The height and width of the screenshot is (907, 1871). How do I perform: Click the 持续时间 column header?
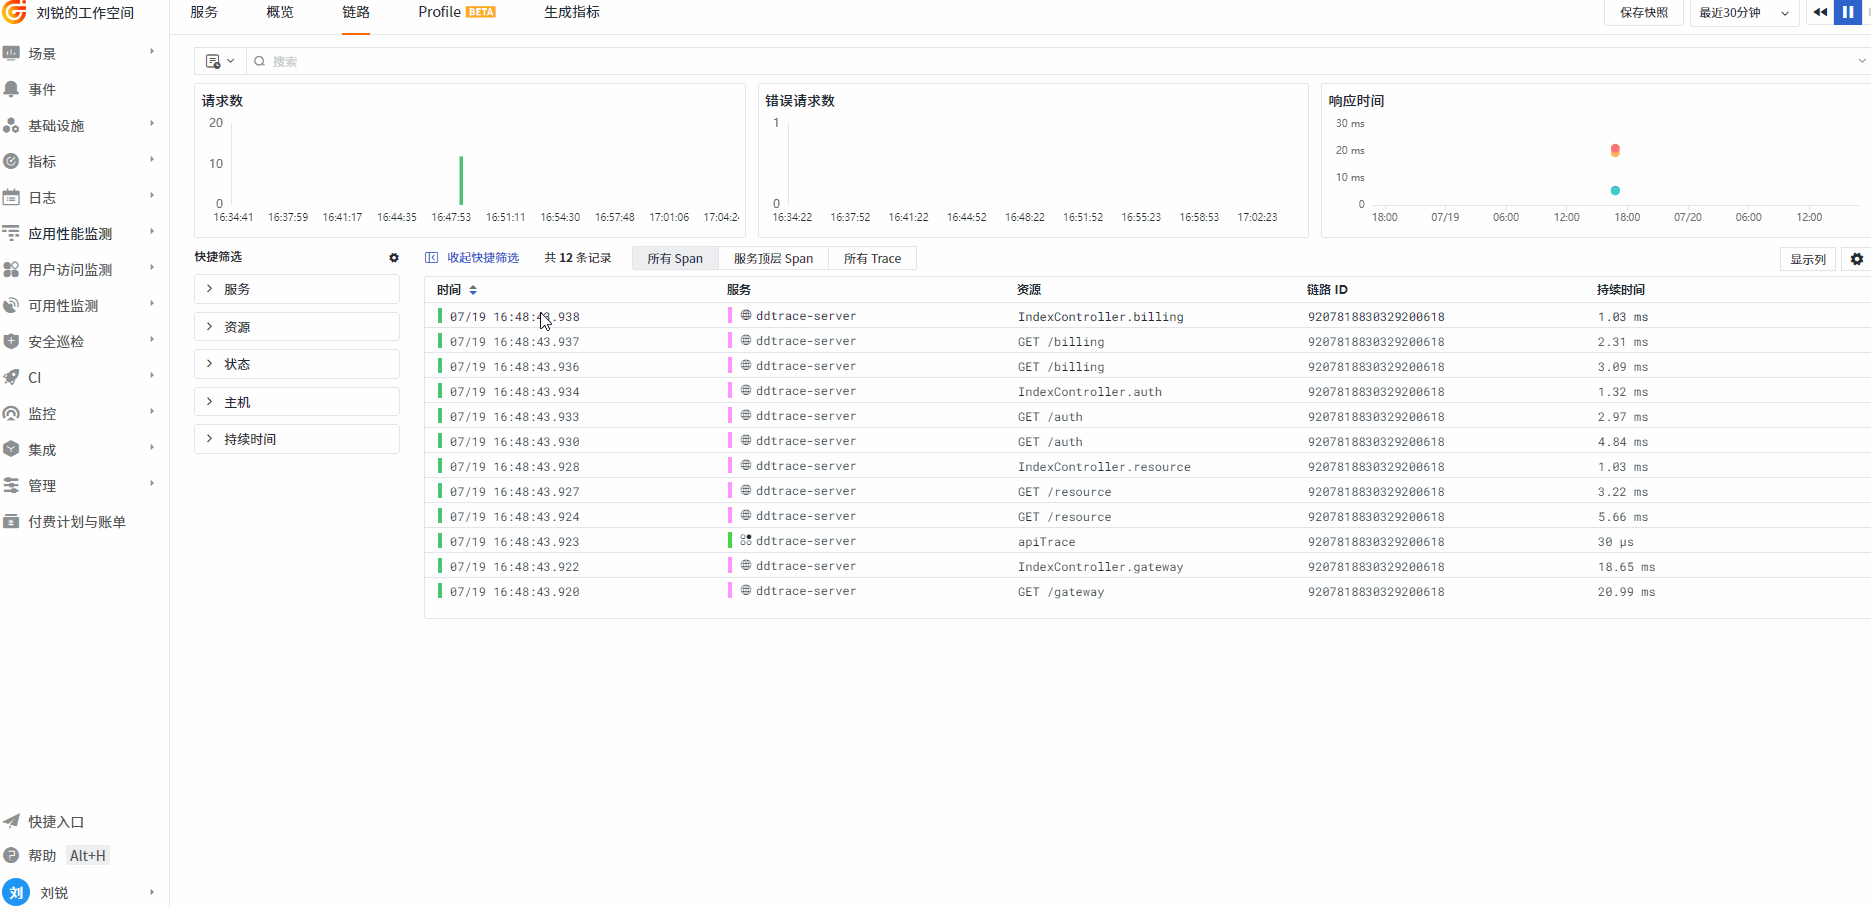[x=1621, y=290]
